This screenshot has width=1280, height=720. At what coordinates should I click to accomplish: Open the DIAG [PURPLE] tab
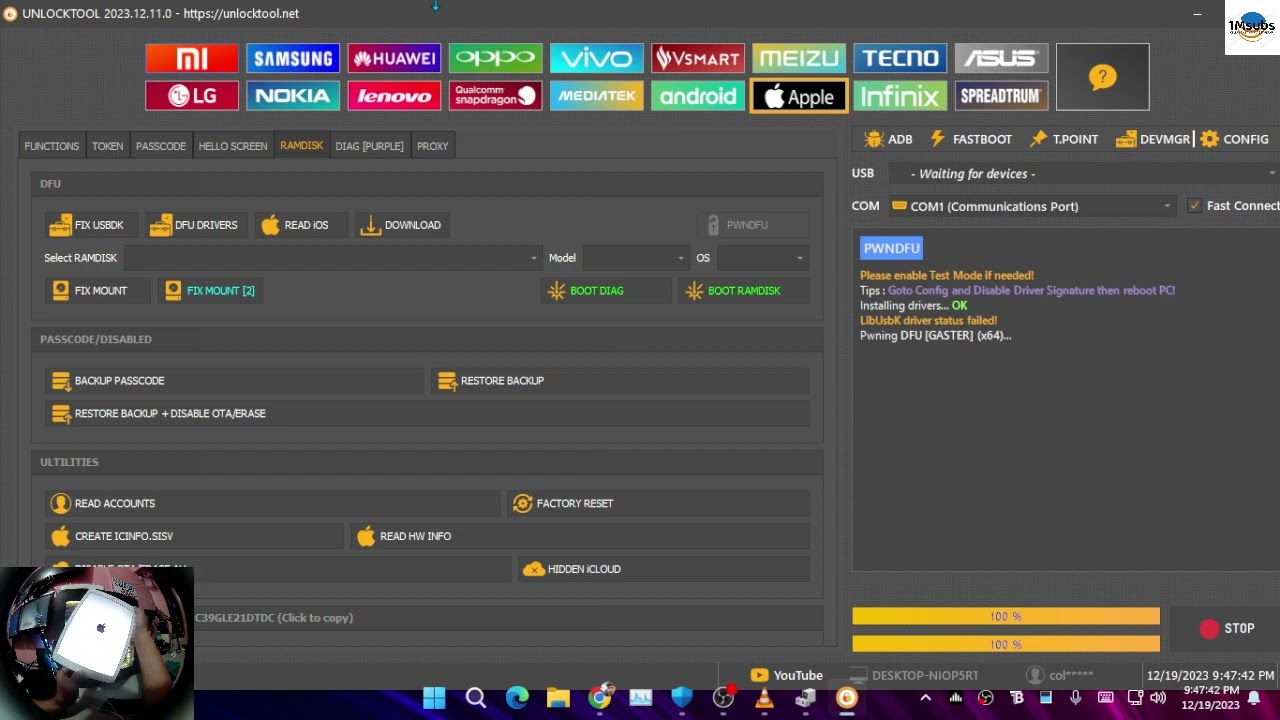coord(370,146)
